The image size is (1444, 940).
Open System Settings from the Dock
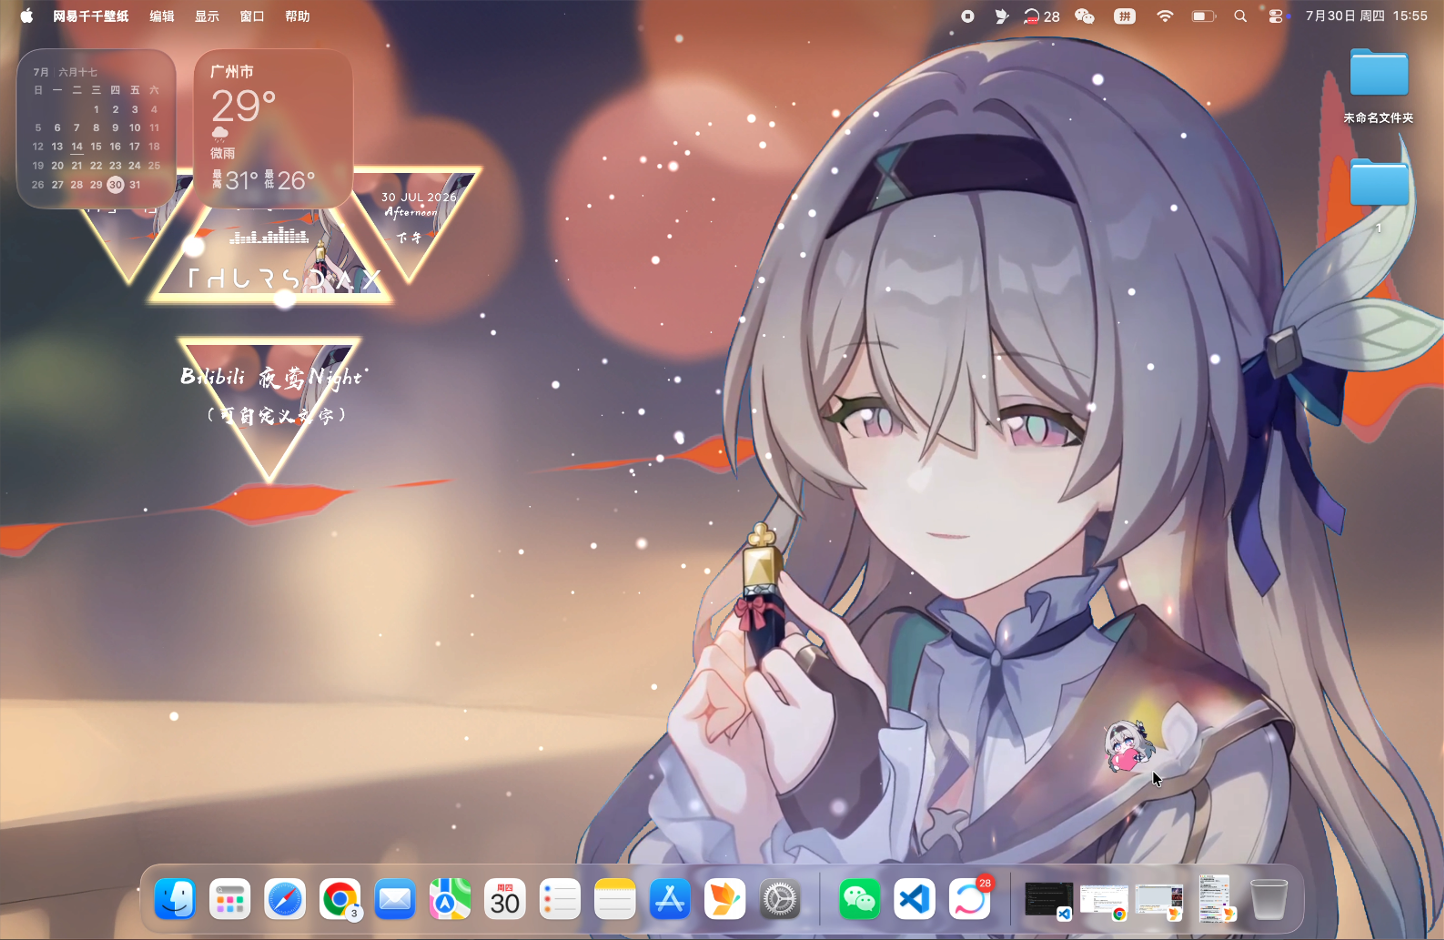pyautogui.click(x=780, y=899)
